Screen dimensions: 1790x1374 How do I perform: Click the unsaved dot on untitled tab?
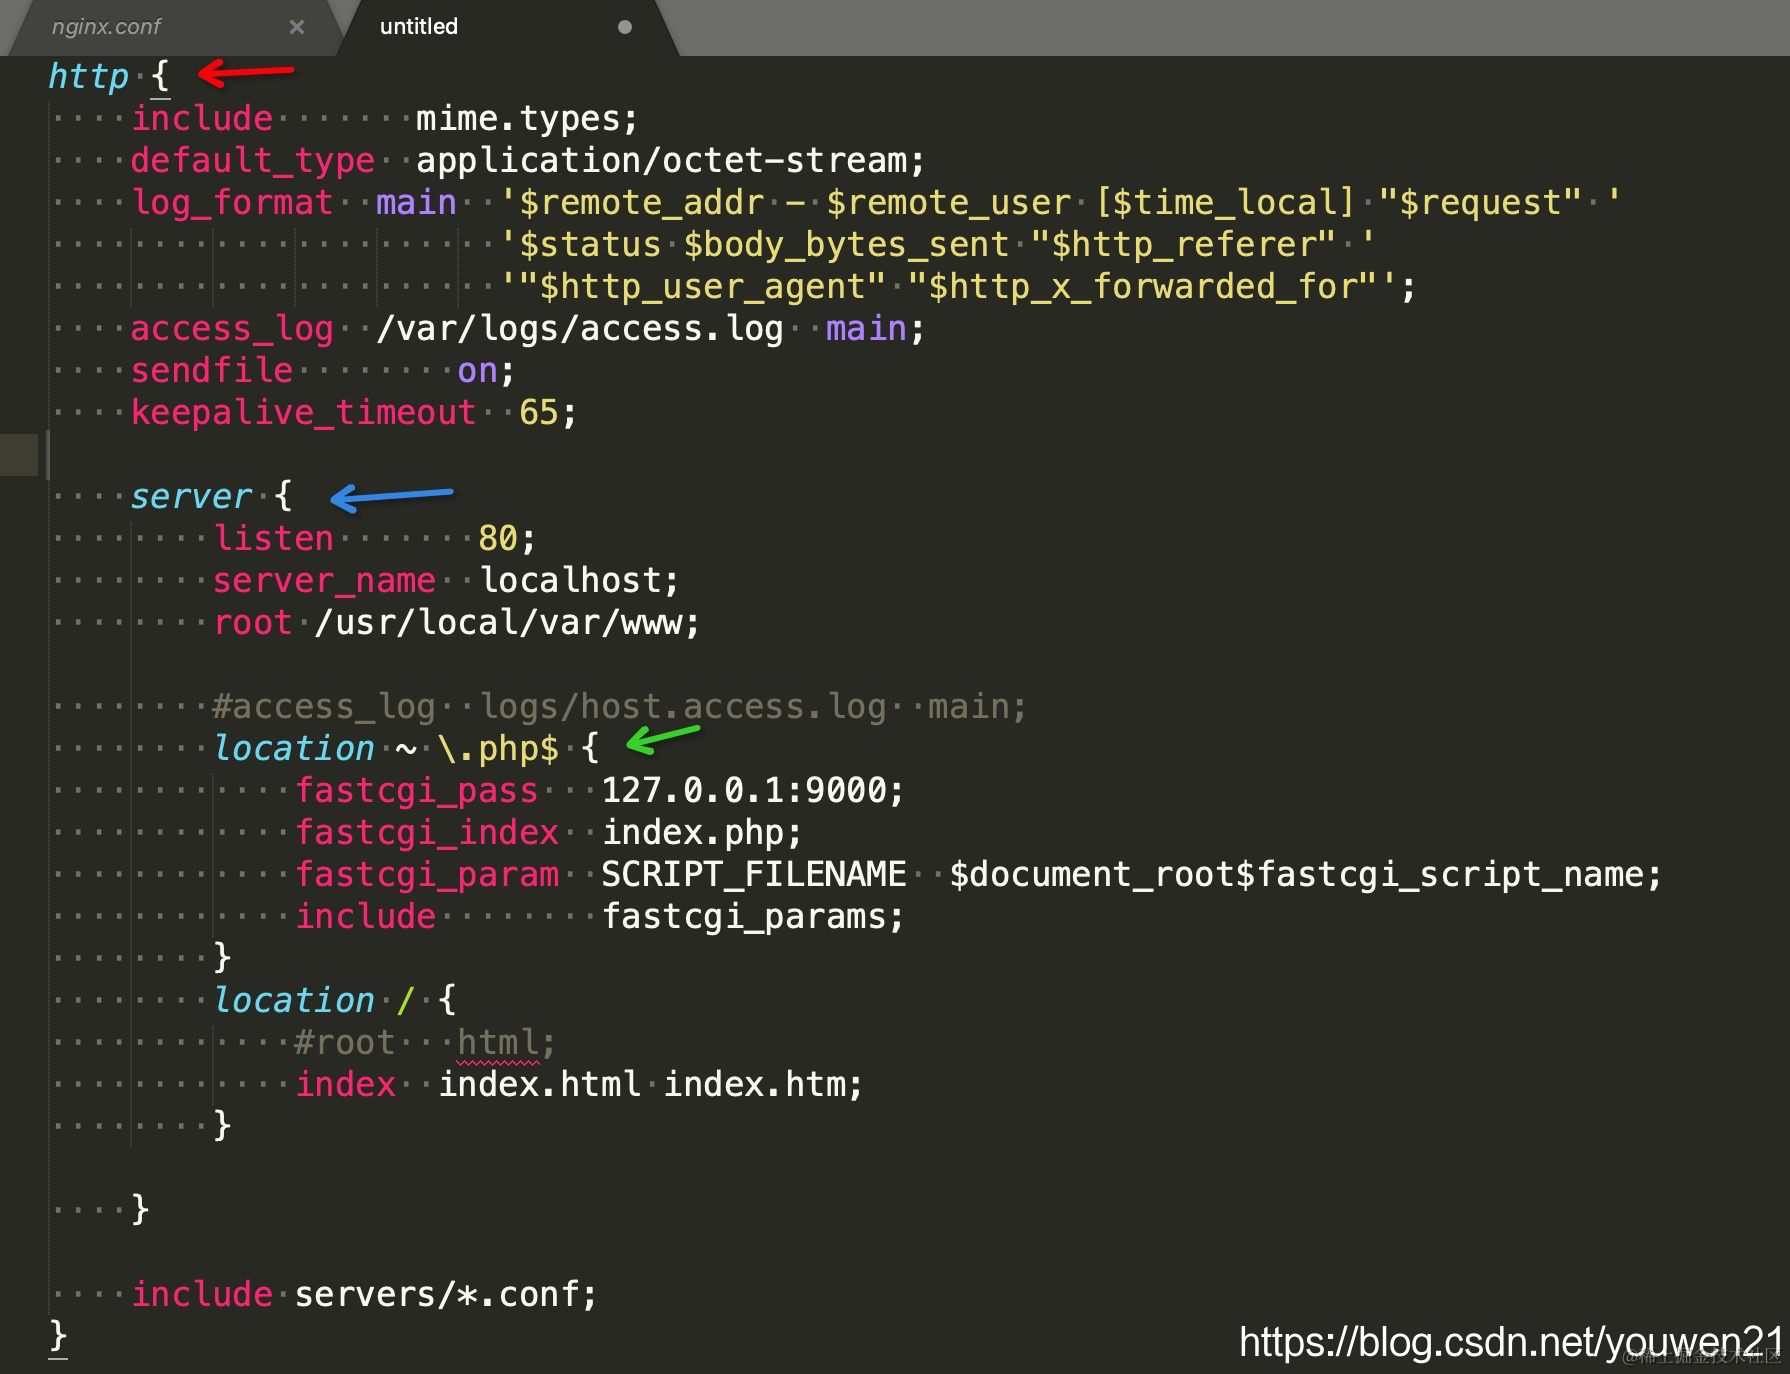625,27
